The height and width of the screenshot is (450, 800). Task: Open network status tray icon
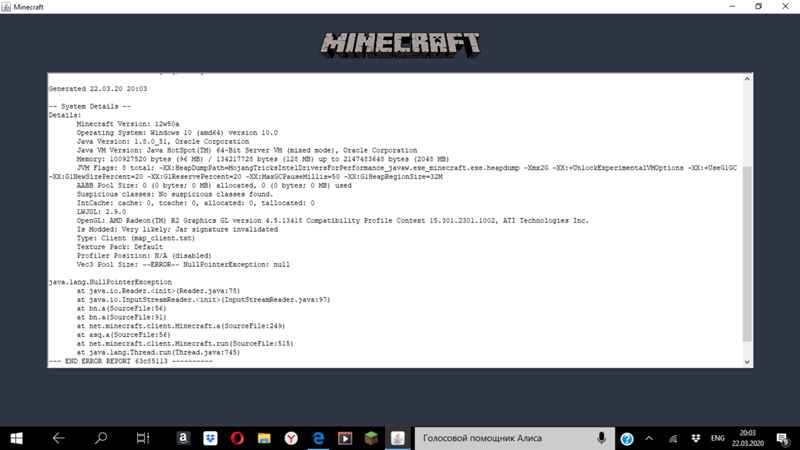pos(673,438)
